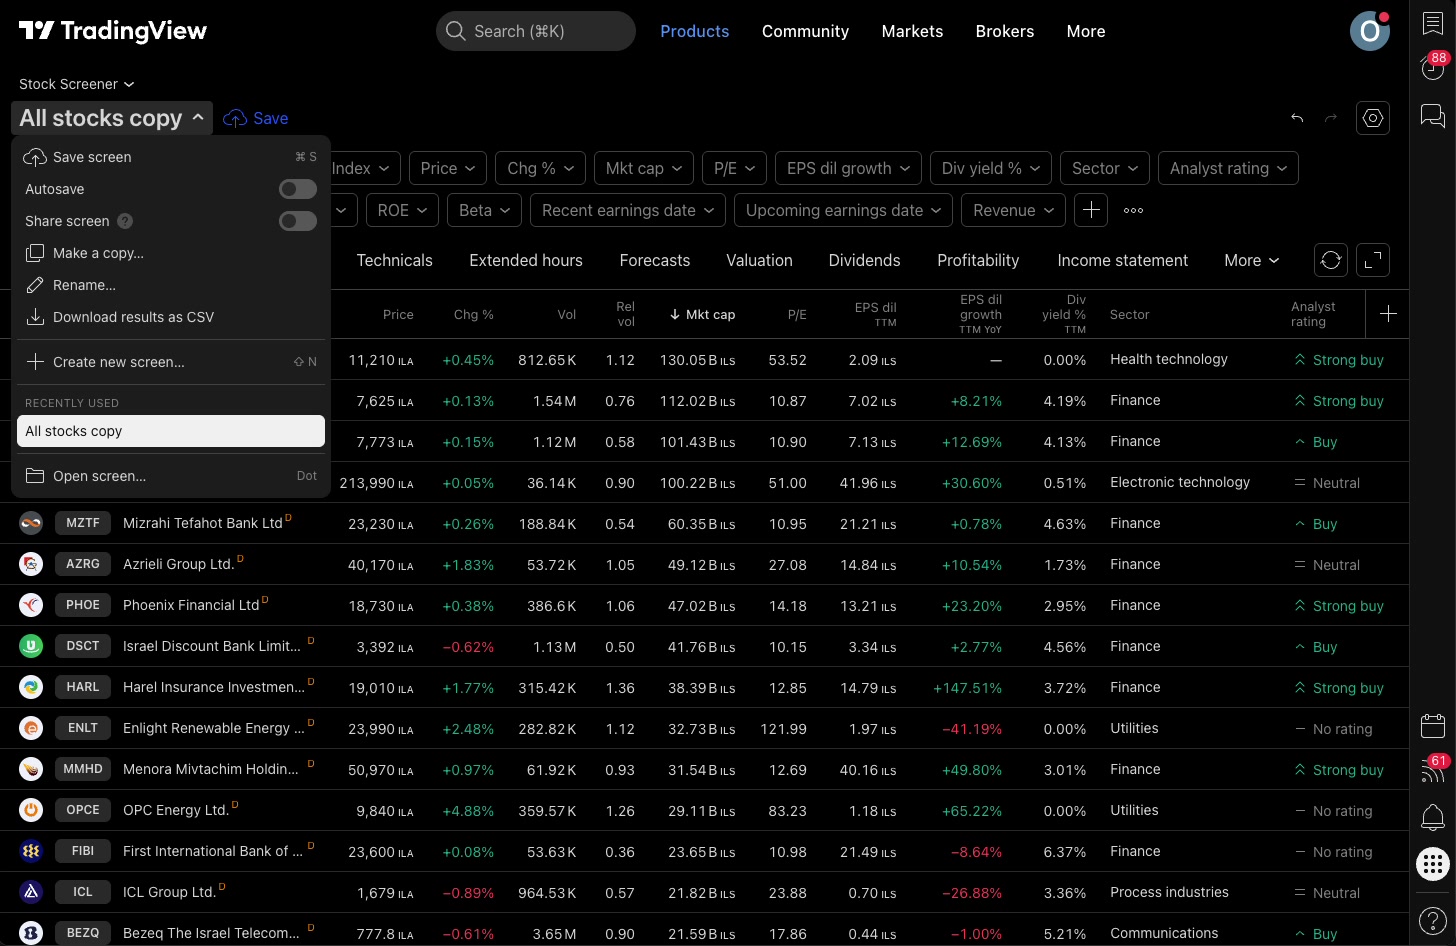Click the Phoenix Financial logo
The height and width of the screenshot is (946, 1456).
31,605
